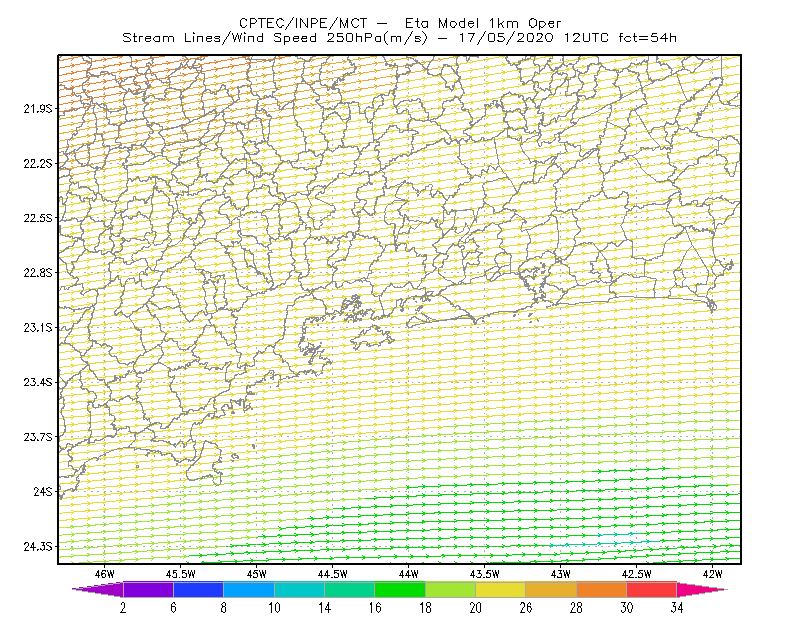Click the color bar value '26'

[x=526, y=608]
